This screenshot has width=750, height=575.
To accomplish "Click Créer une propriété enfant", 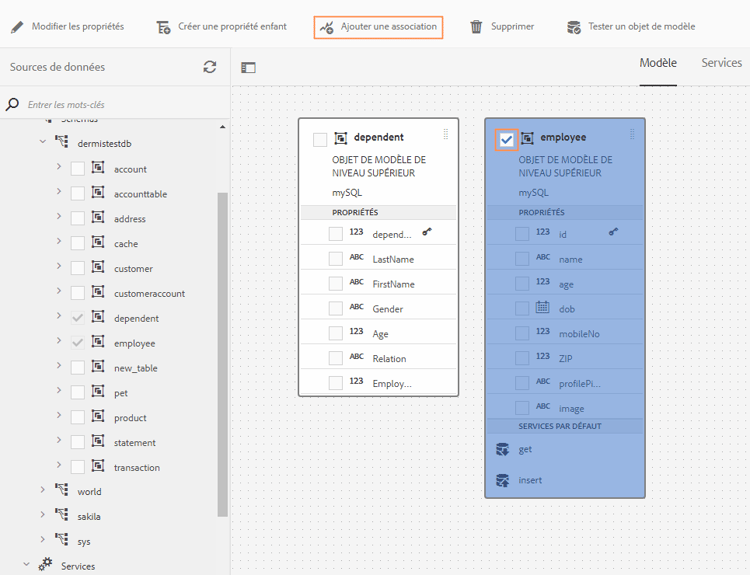I will point(232,27).
